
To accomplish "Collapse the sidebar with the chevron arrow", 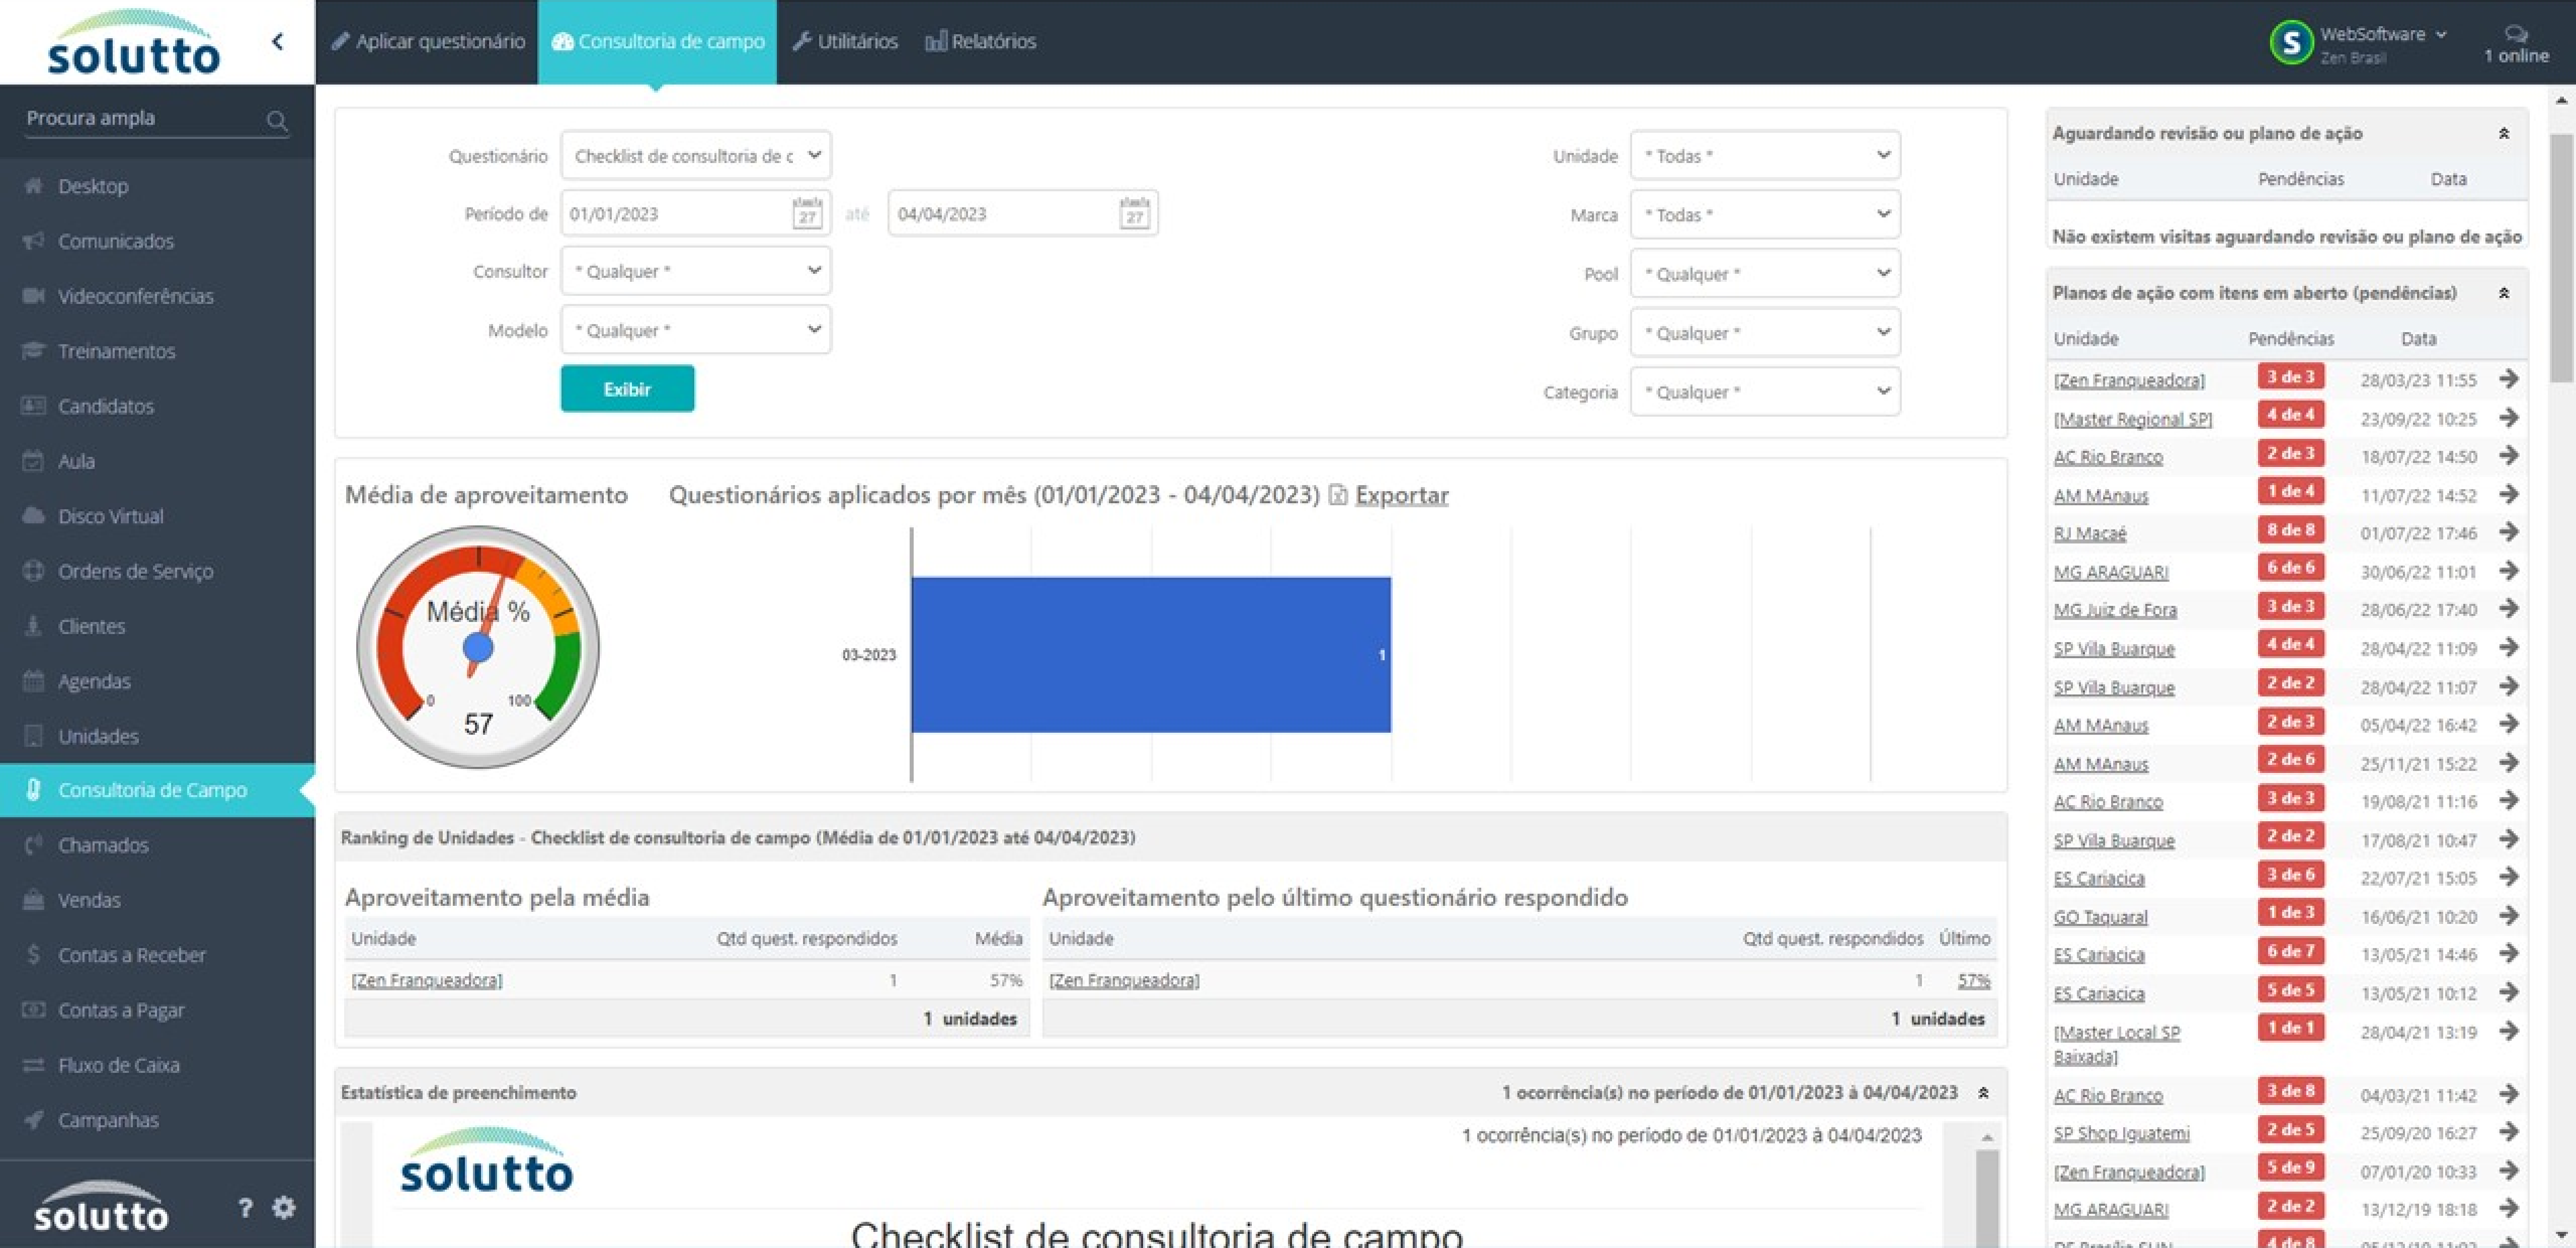I will pyautogui.click(x=278, y=41).
